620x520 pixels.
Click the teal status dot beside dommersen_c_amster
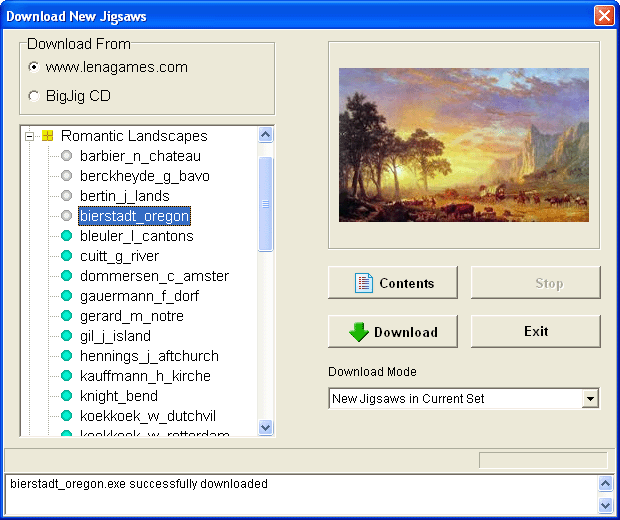tap(66, 276)
